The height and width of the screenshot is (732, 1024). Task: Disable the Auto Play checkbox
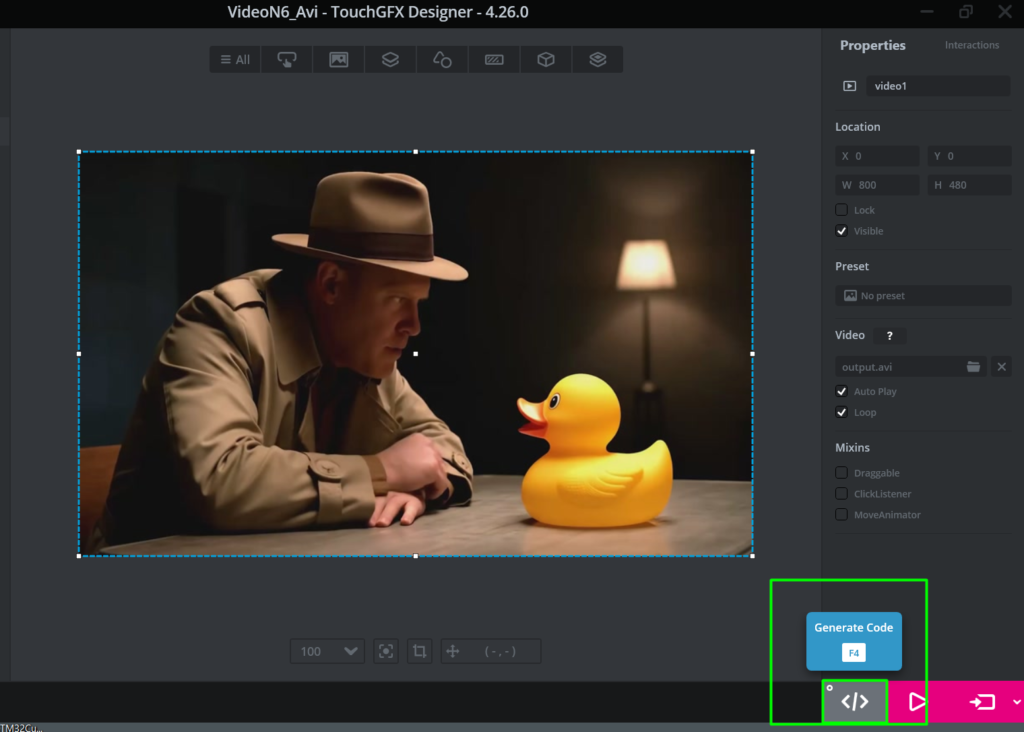point(842,392)
